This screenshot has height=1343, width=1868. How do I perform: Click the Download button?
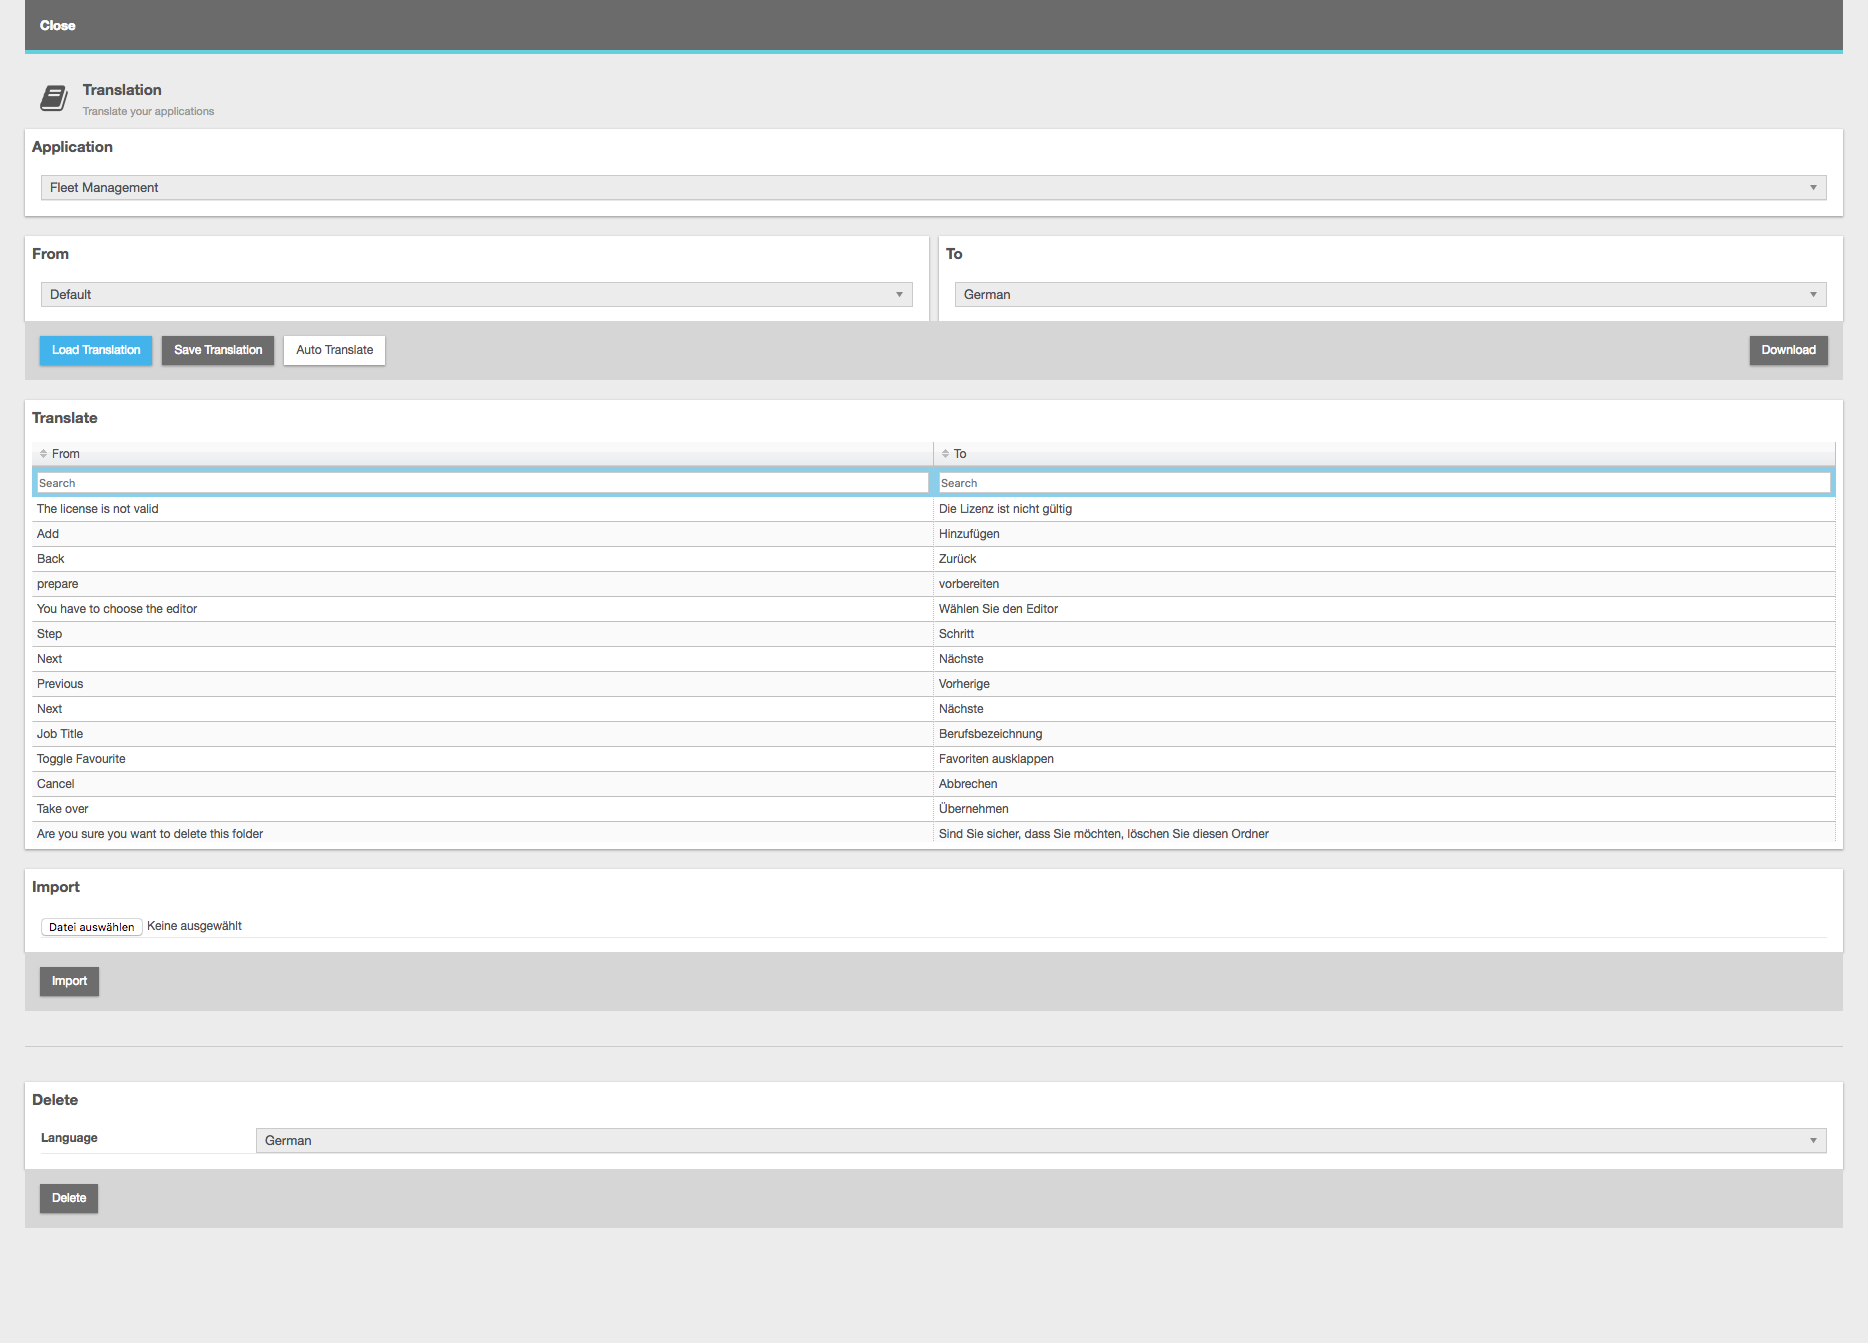[x=1788, y=350]
